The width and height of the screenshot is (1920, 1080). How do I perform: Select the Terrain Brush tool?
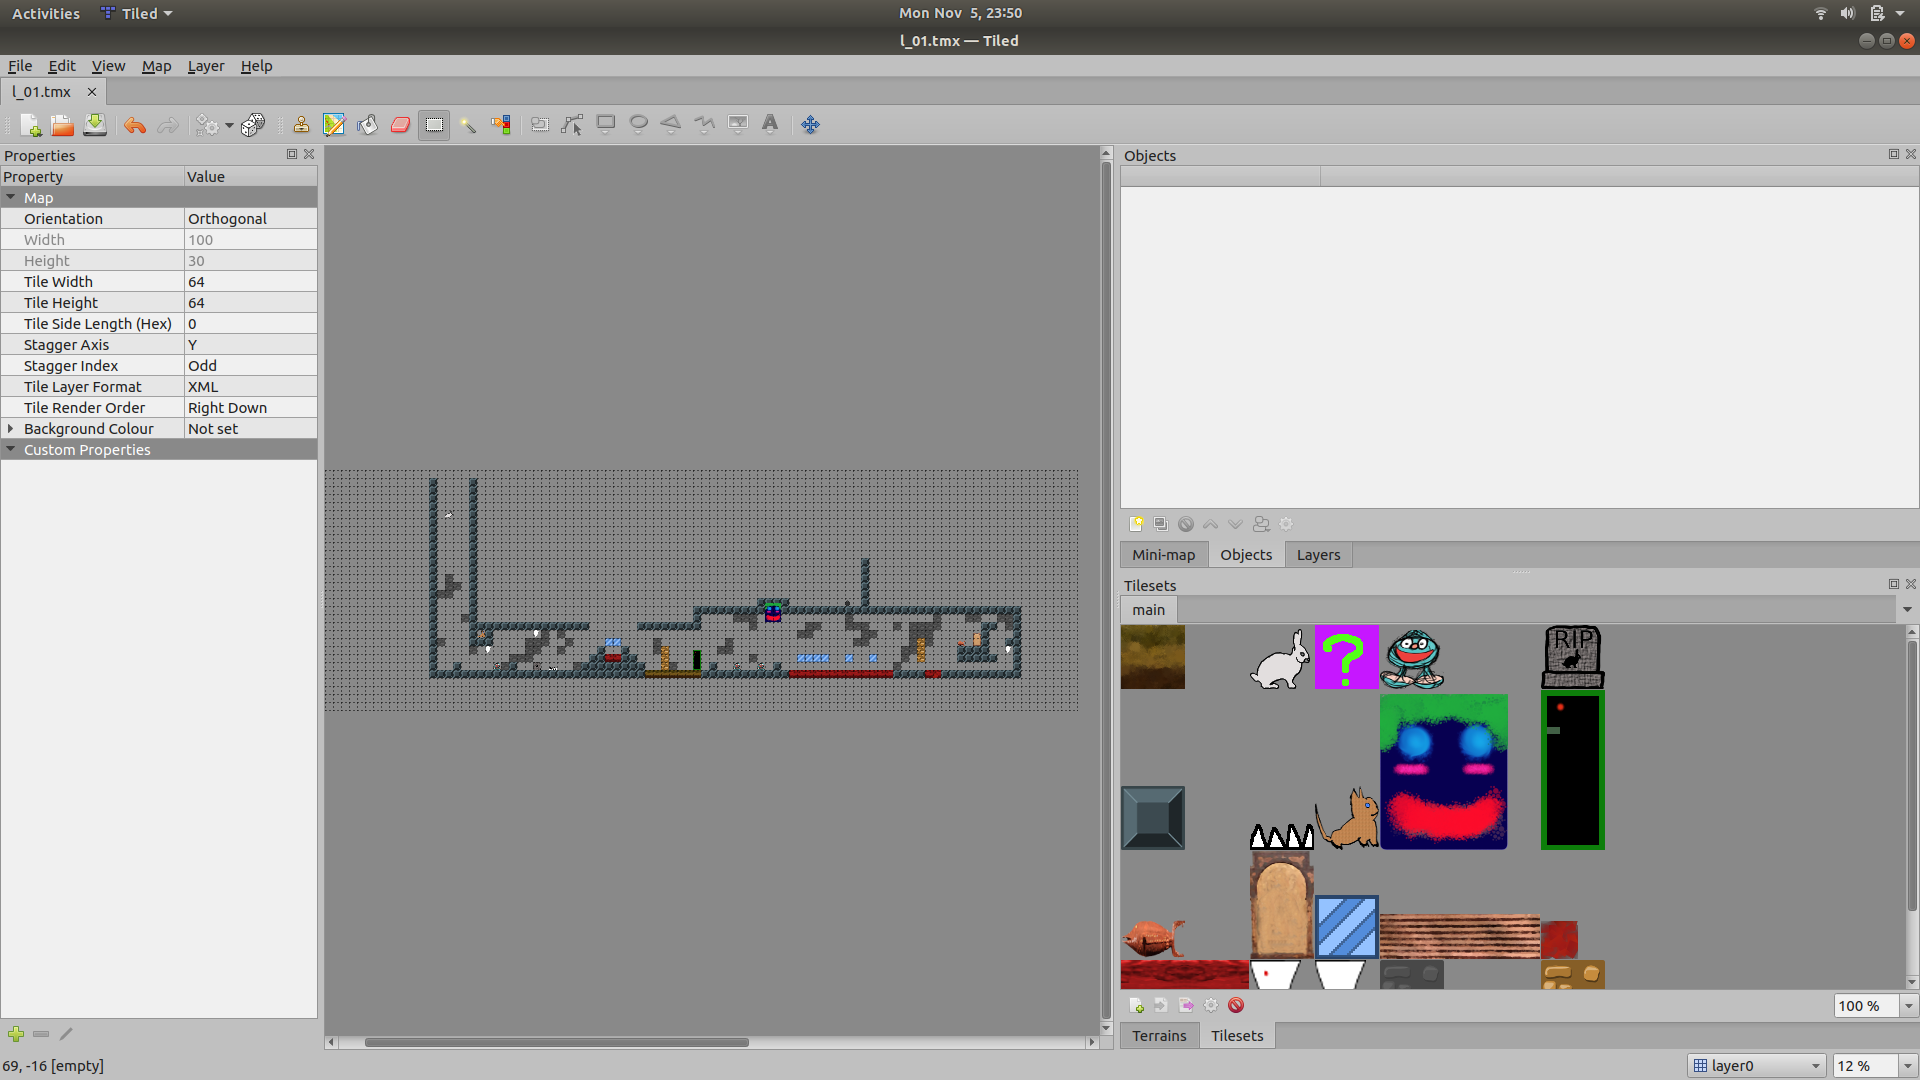pos(334,125)
